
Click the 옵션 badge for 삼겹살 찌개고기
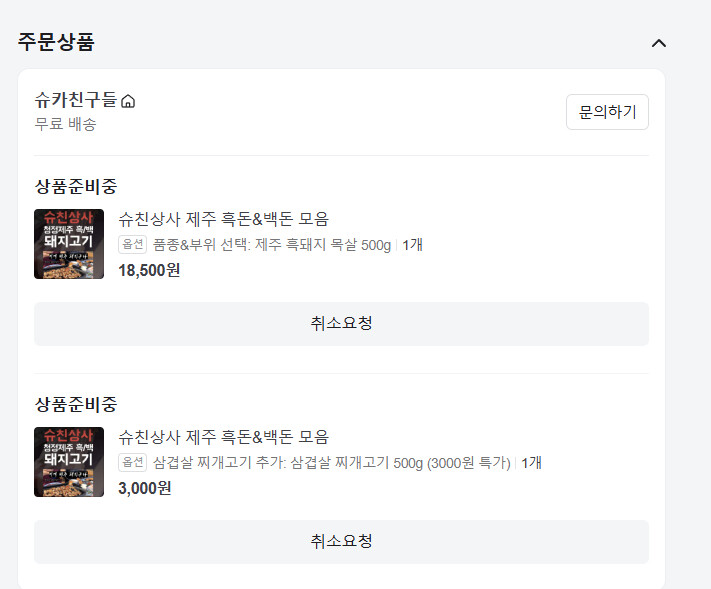coord(132,463)
